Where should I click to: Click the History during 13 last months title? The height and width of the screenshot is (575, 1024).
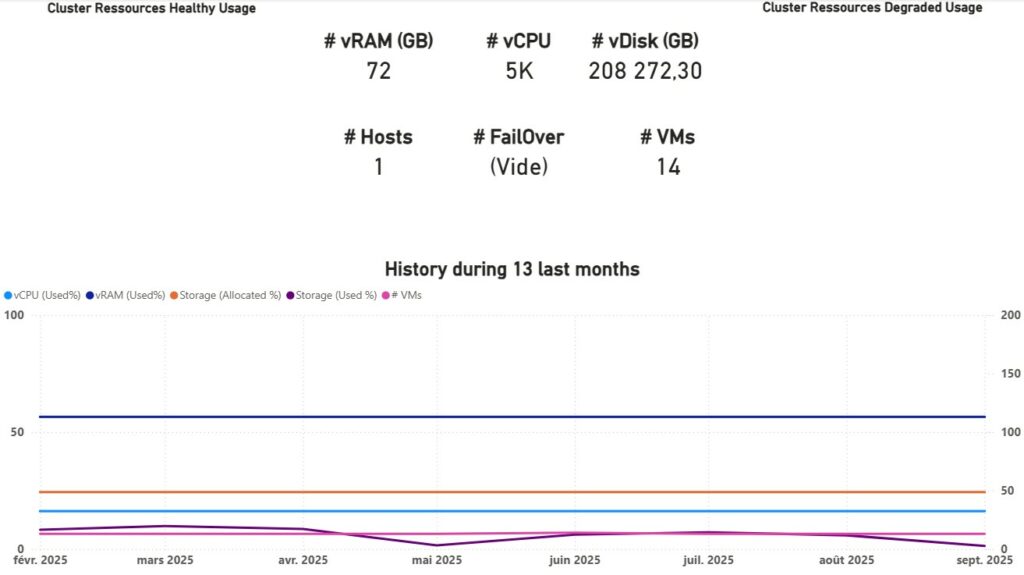pos(512,269)
